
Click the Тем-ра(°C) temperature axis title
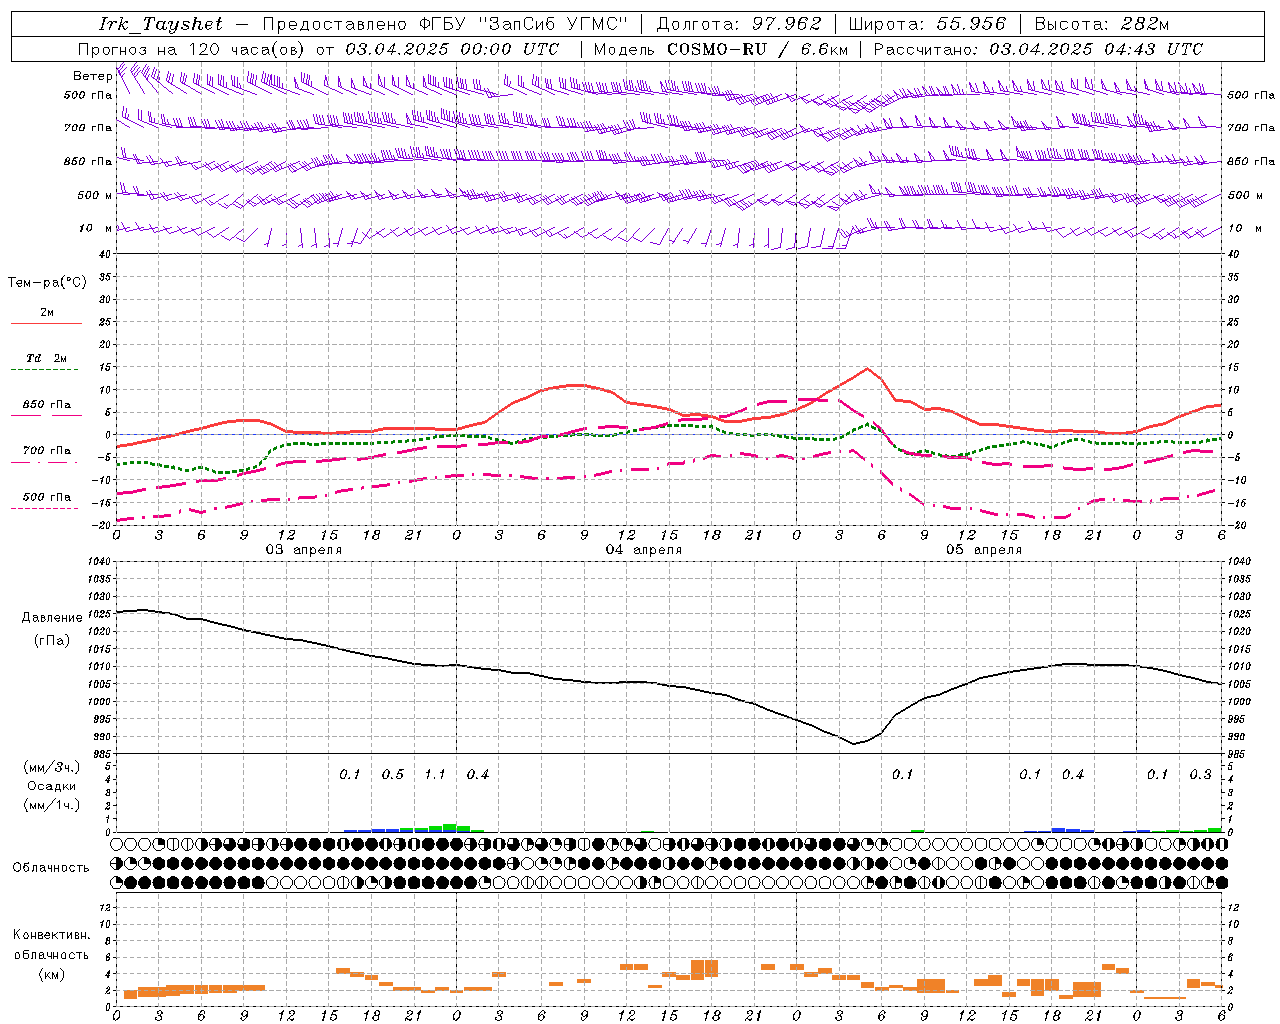tap(47, 283)
